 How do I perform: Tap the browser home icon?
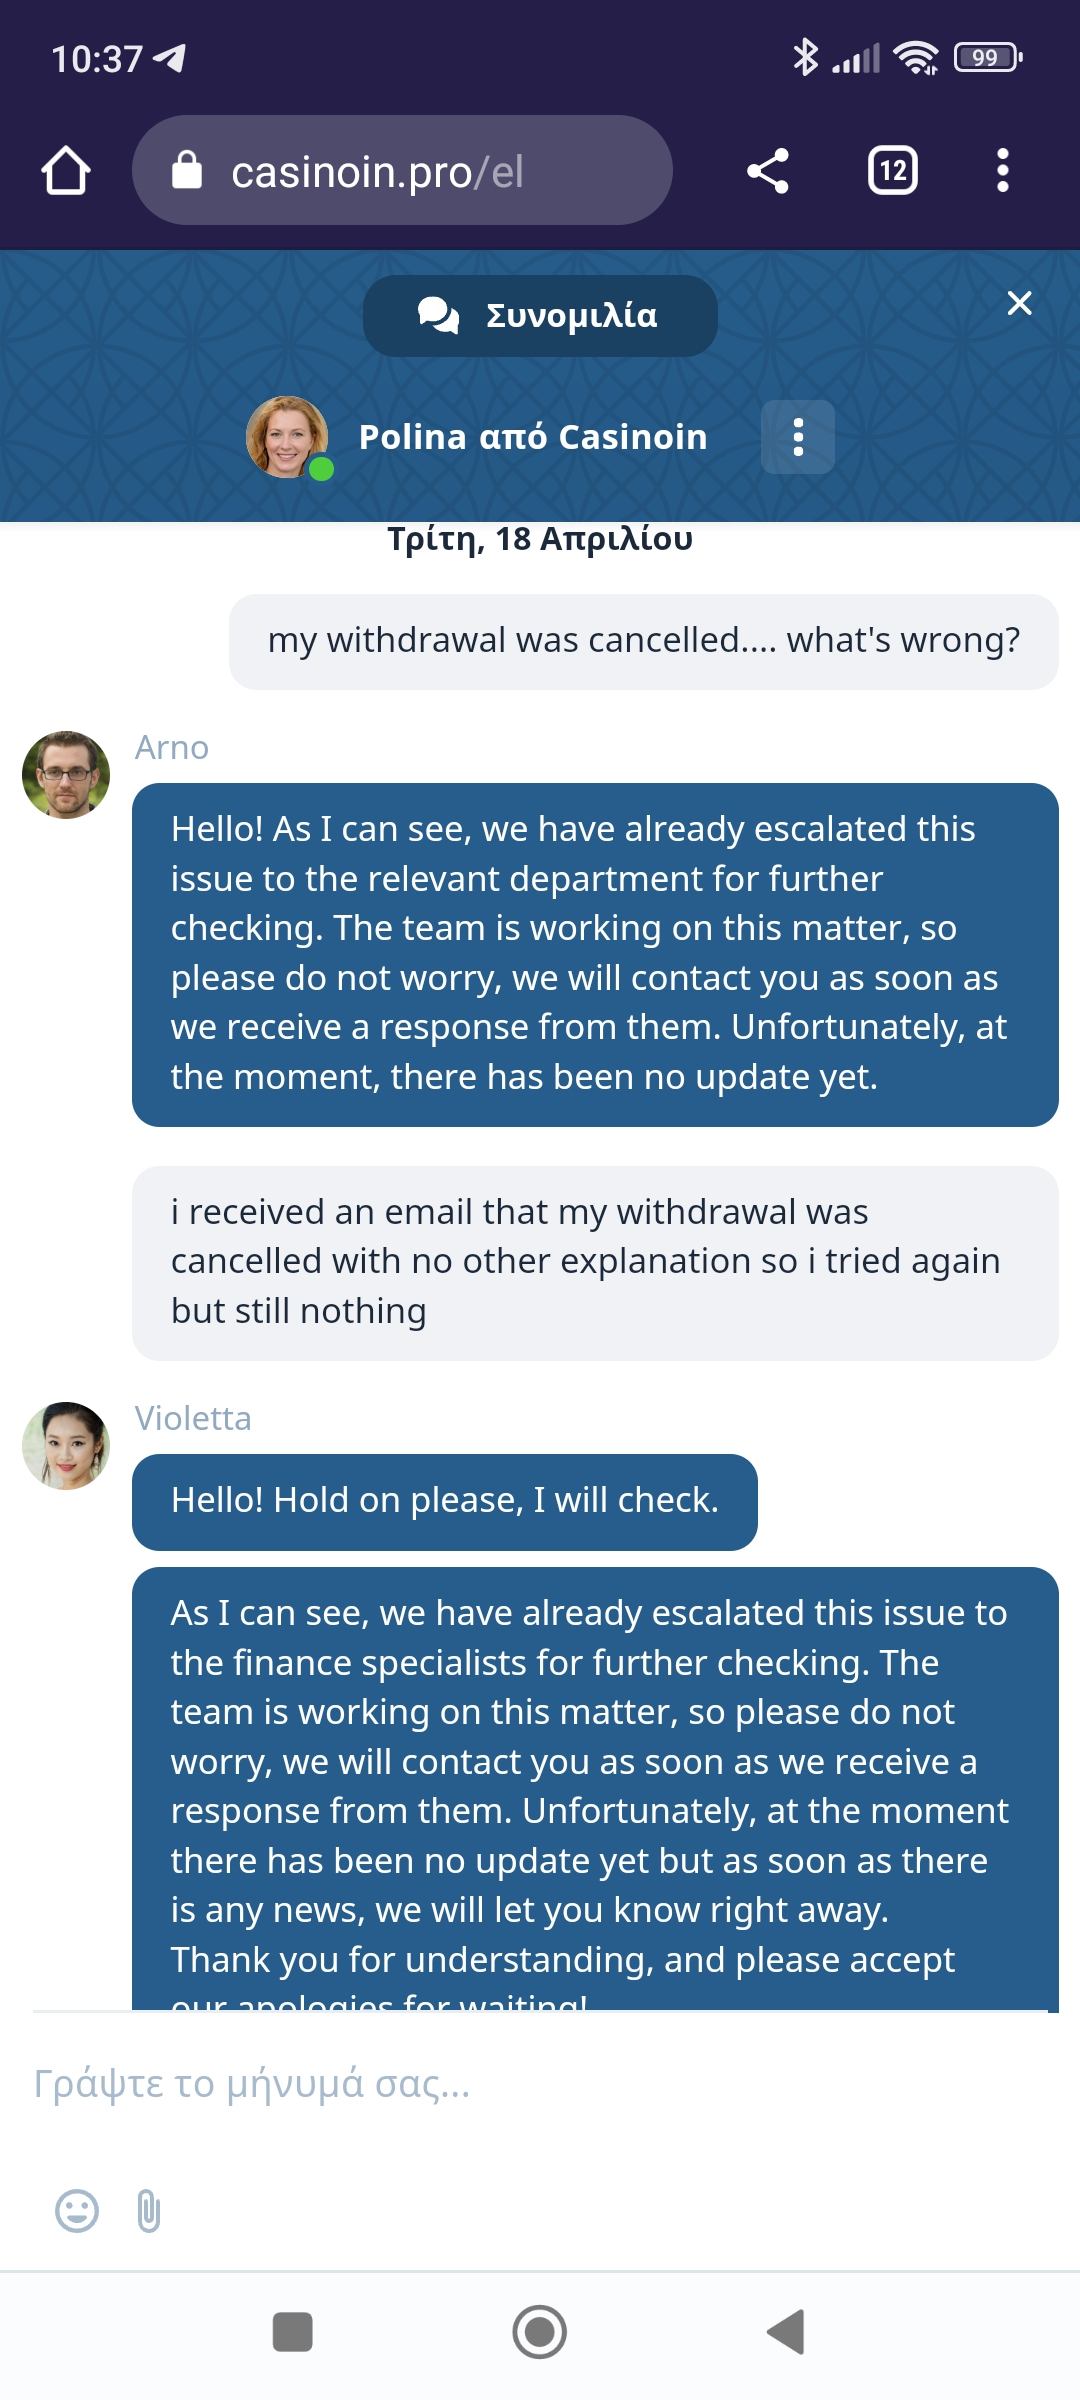click(x=66, y=171)
